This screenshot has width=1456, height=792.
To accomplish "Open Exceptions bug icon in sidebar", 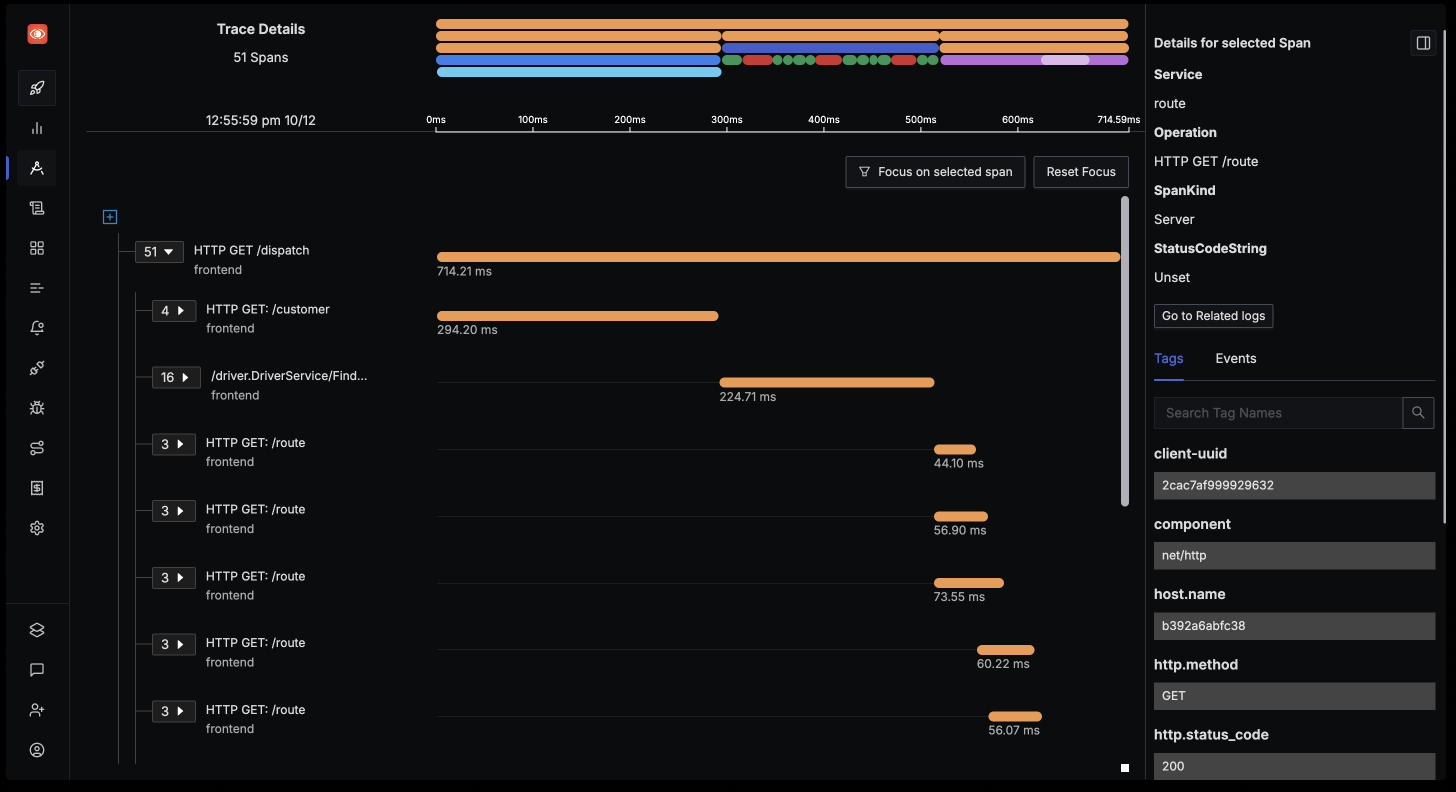I will tap(37, 408).
